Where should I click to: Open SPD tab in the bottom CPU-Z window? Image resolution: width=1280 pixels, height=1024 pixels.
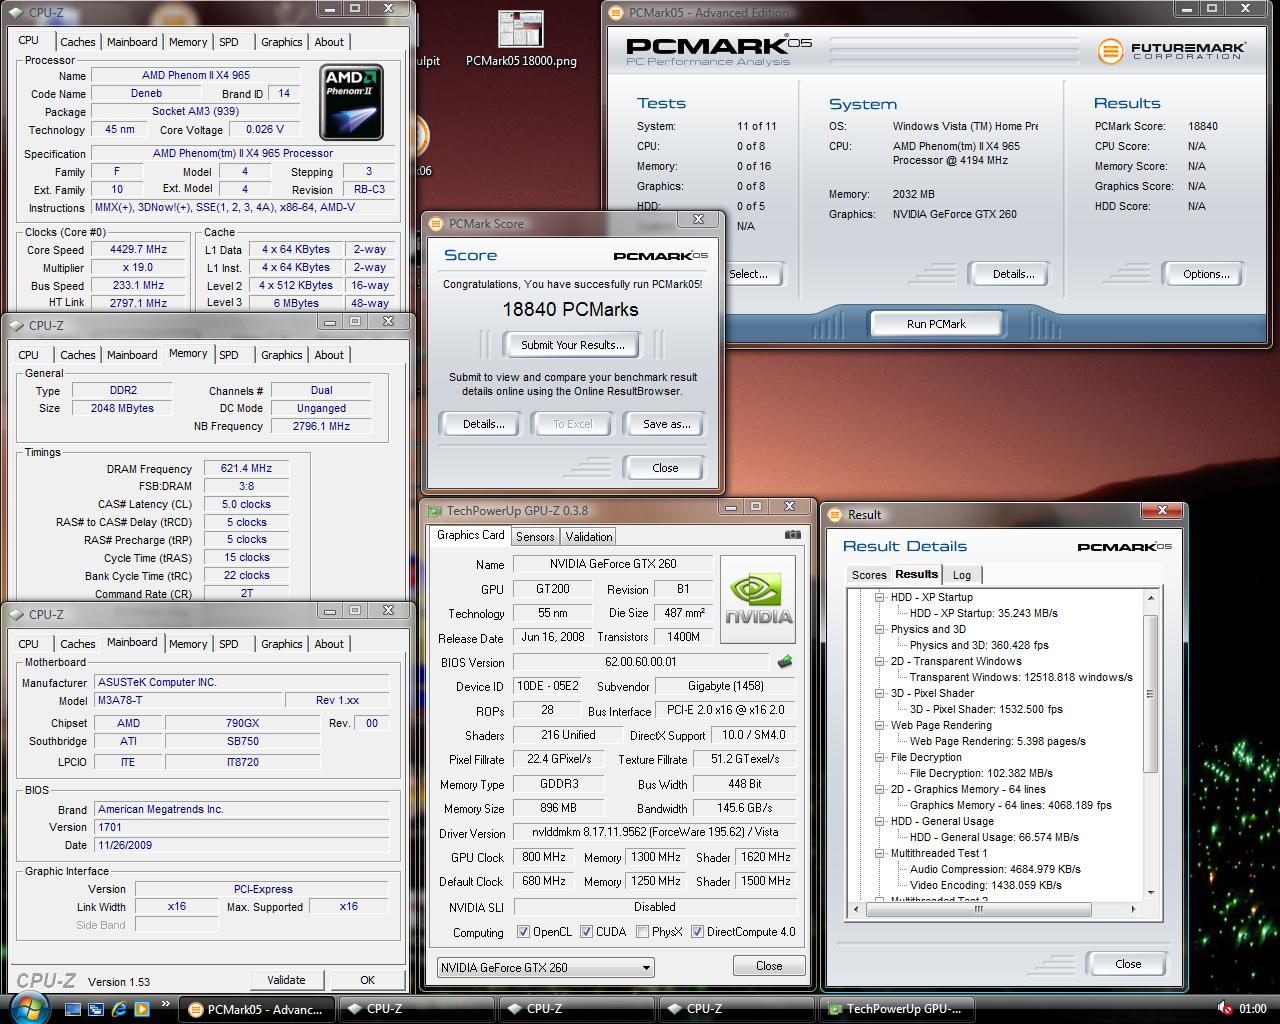(229, 644)
